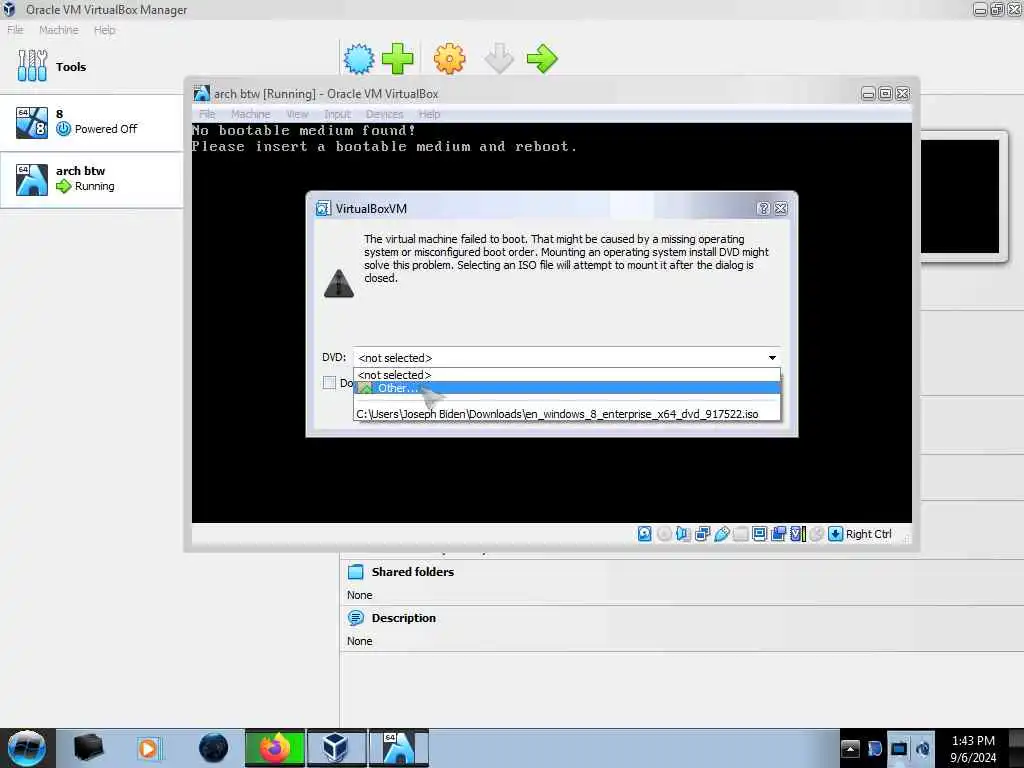This screenshot has width=1024, height=768.
Task: Select the Windows 8 enterprise ISO entry
Action: point(566,414)
